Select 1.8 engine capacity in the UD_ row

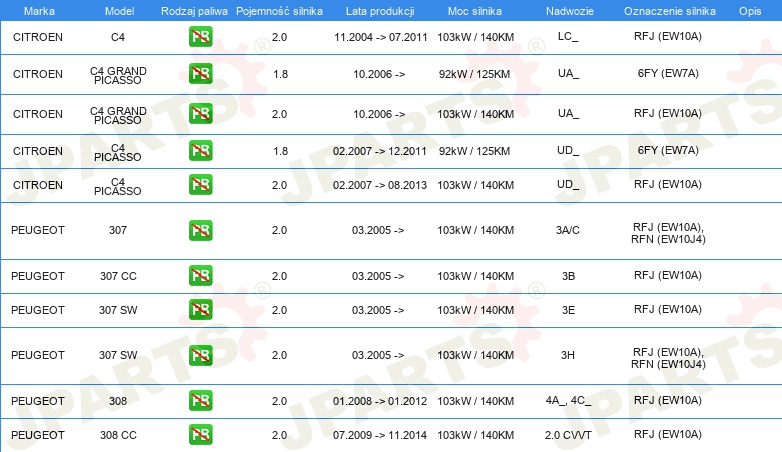280,151
